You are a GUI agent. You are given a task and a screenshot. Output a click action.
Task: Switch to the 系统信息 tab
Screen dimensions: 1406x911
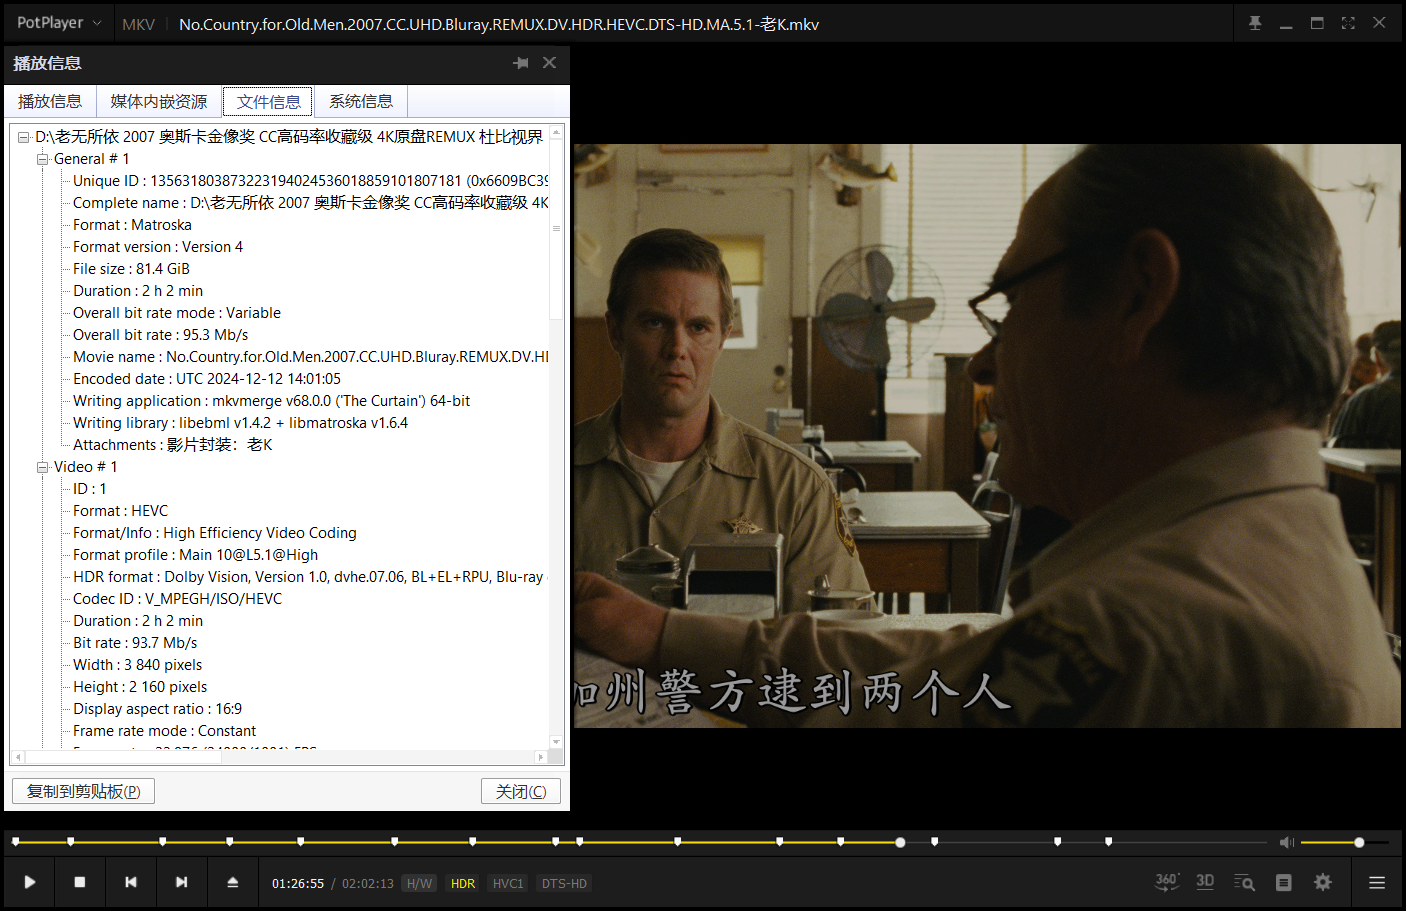tap(361, 101)
